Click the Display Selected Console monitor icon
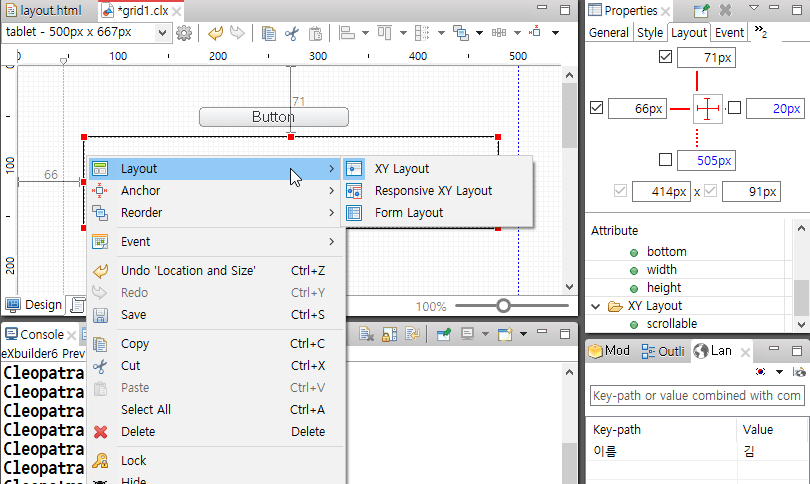 [x=468, y=334]
